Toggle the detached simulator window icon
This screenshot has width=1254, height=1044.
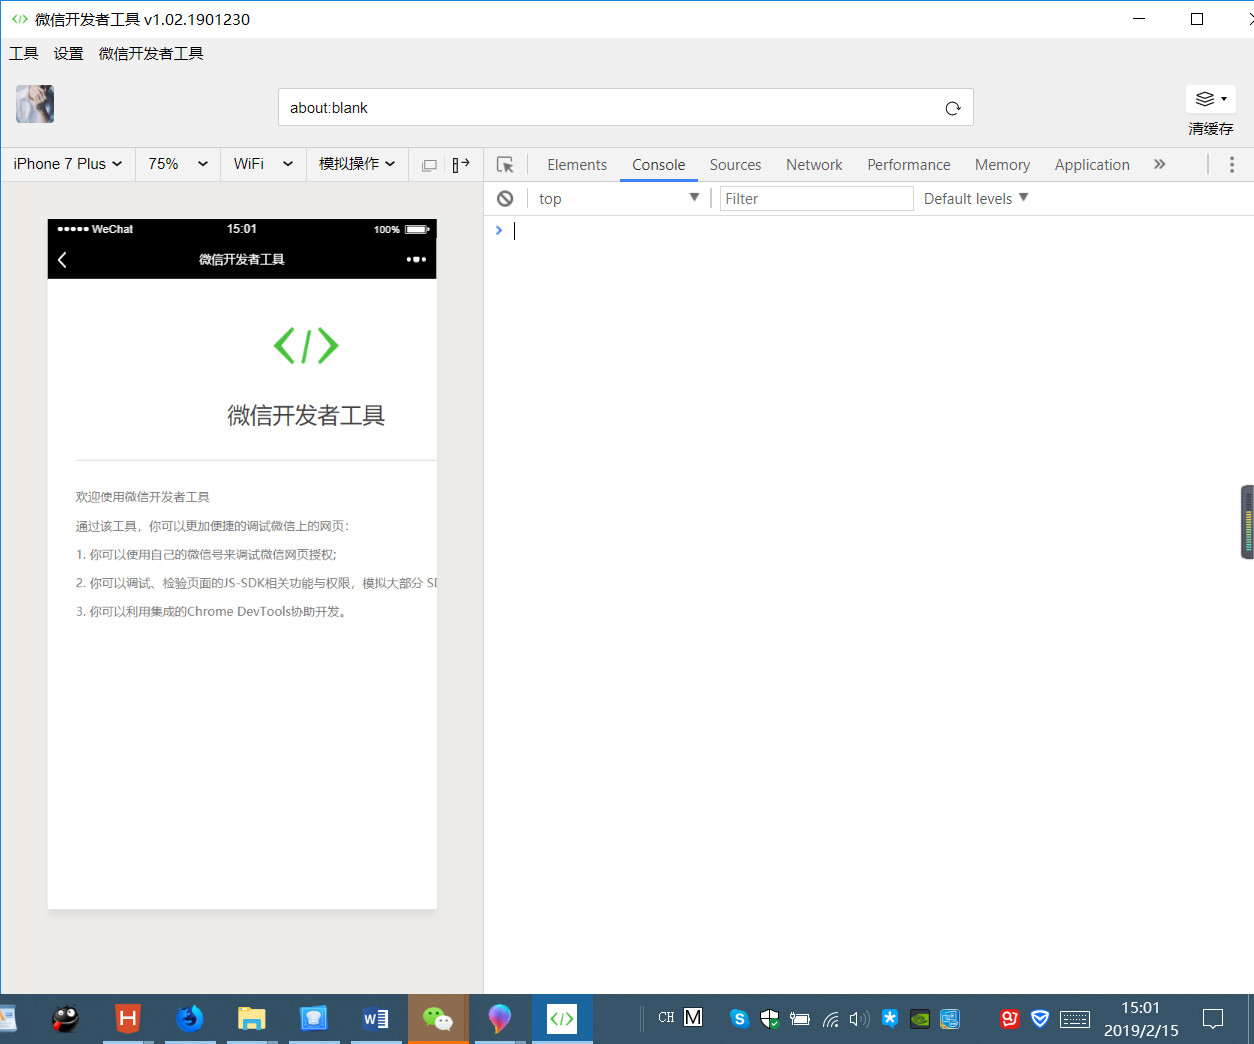(429, 165)
